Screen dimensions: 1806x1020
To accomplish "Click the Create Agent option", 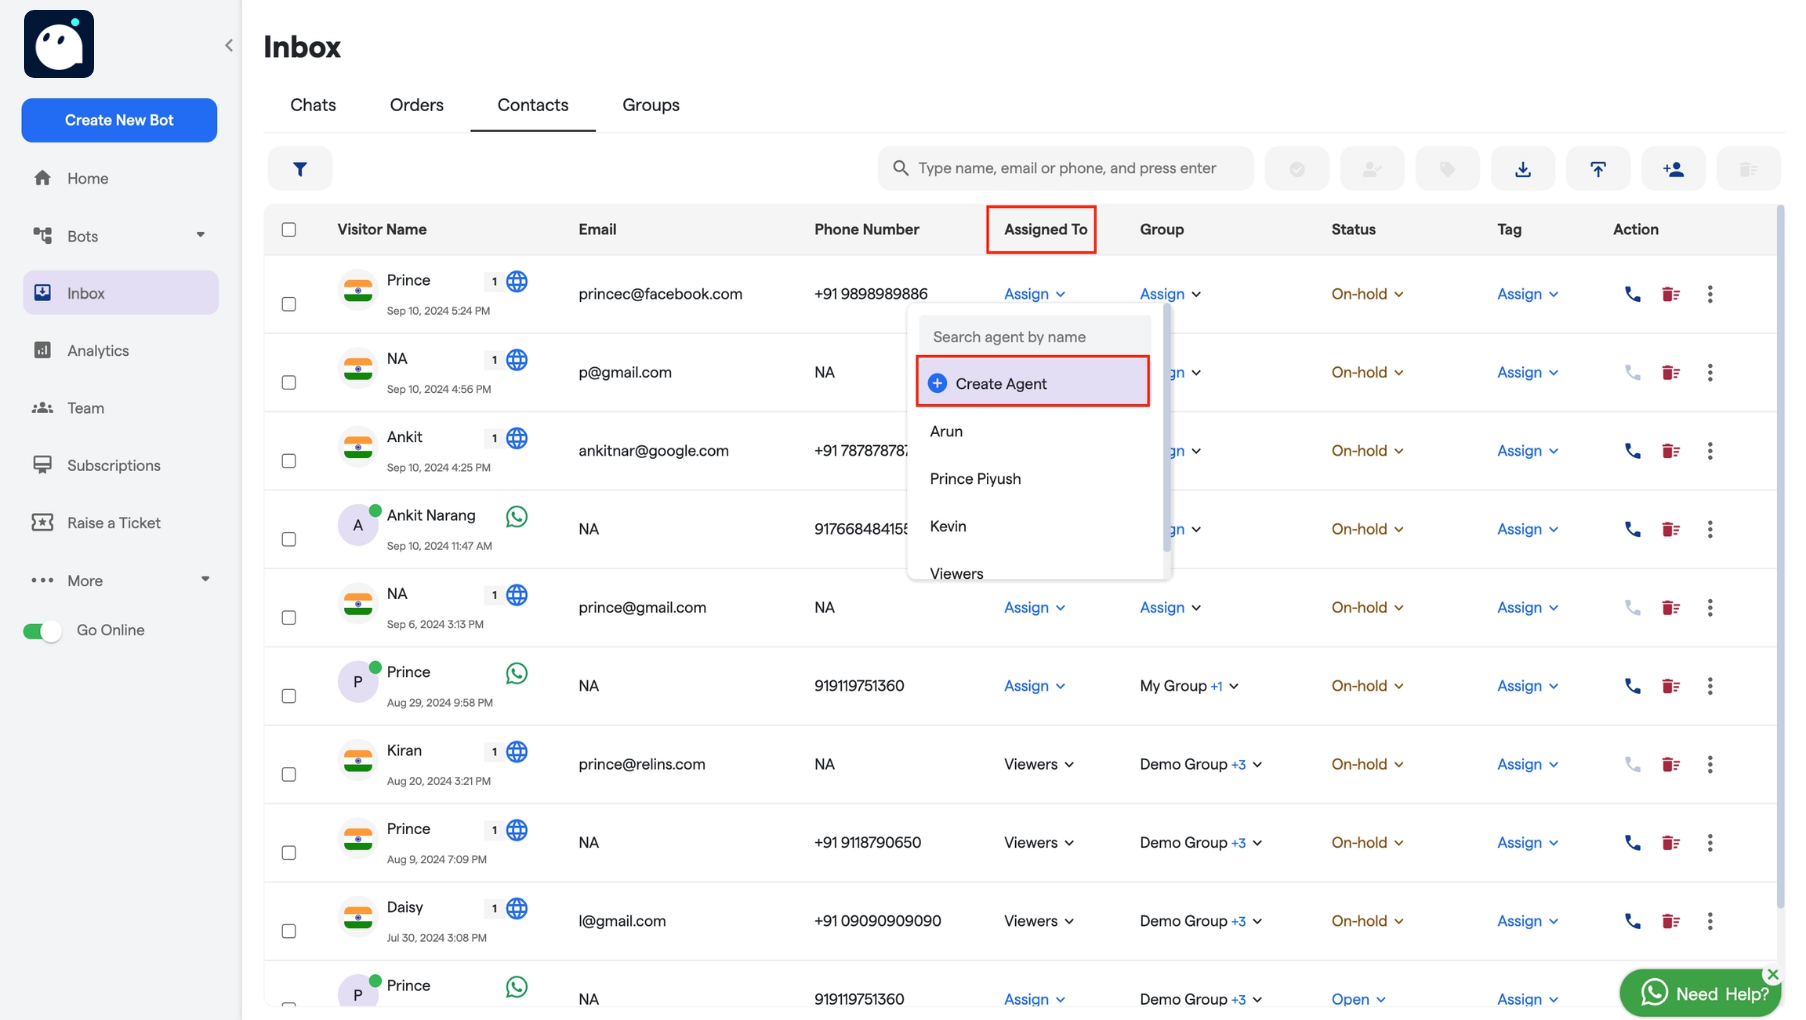I will pos(1033,383).
